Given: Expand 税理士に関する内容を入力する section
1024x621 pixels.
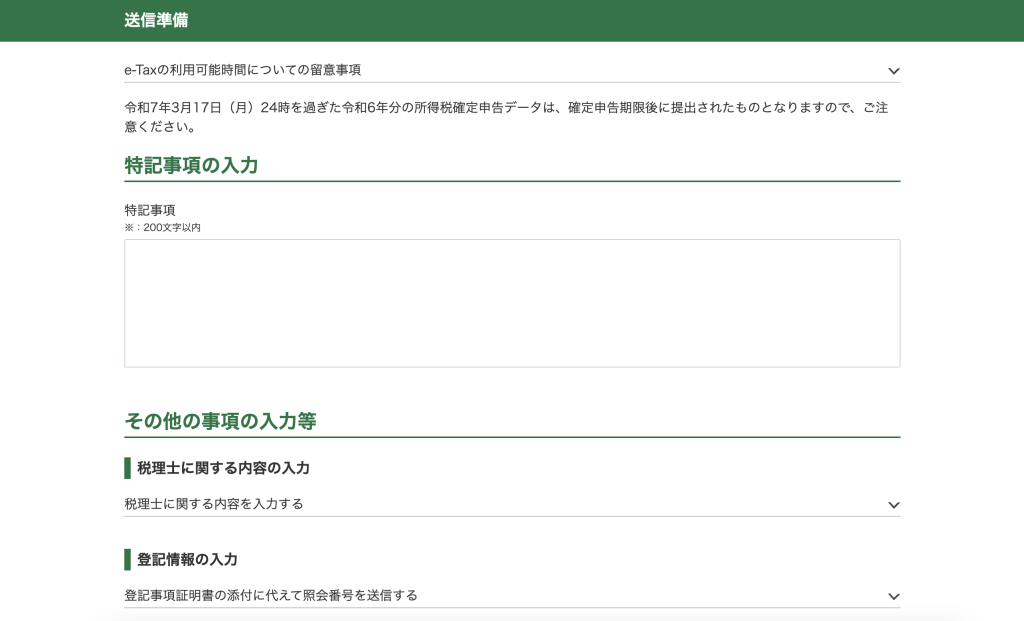Looking at the screenshot, I should pyautogui.click(x=214, y=504).
